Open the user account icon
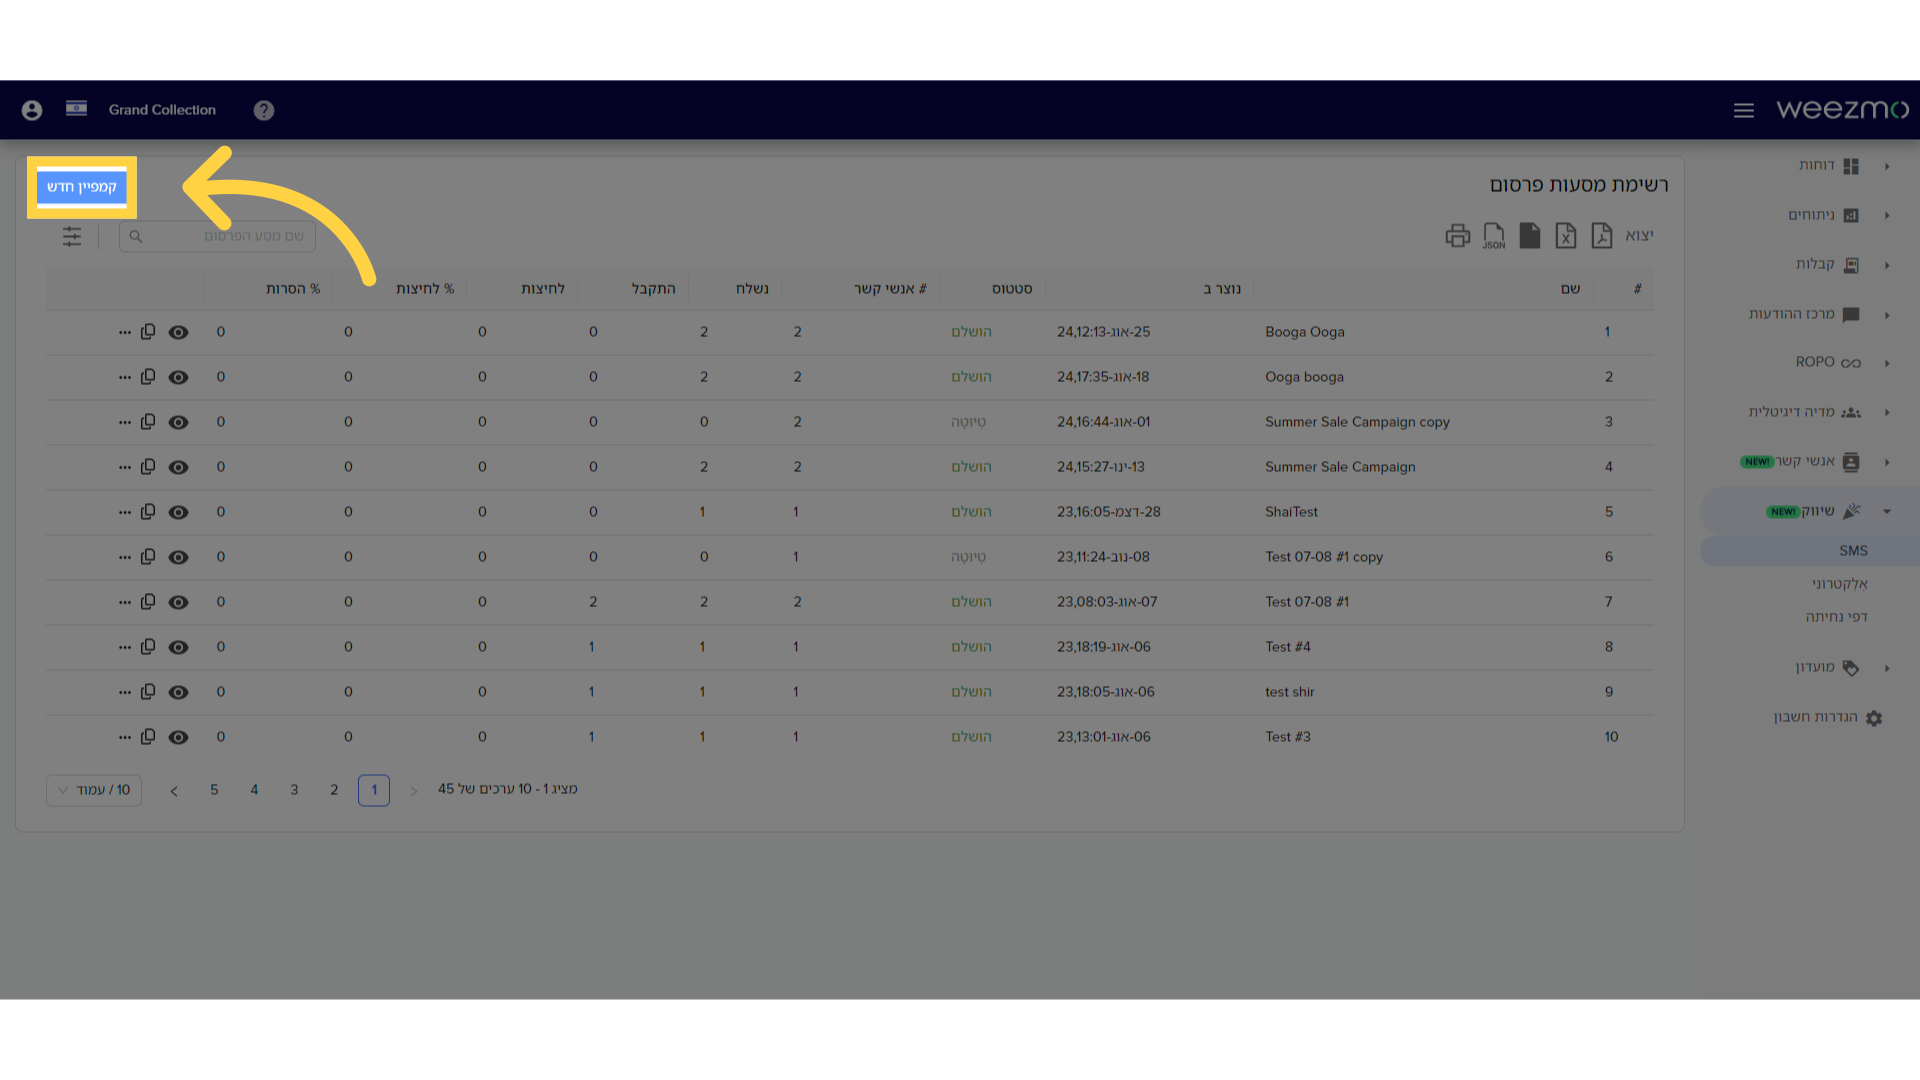 point(32,110)
